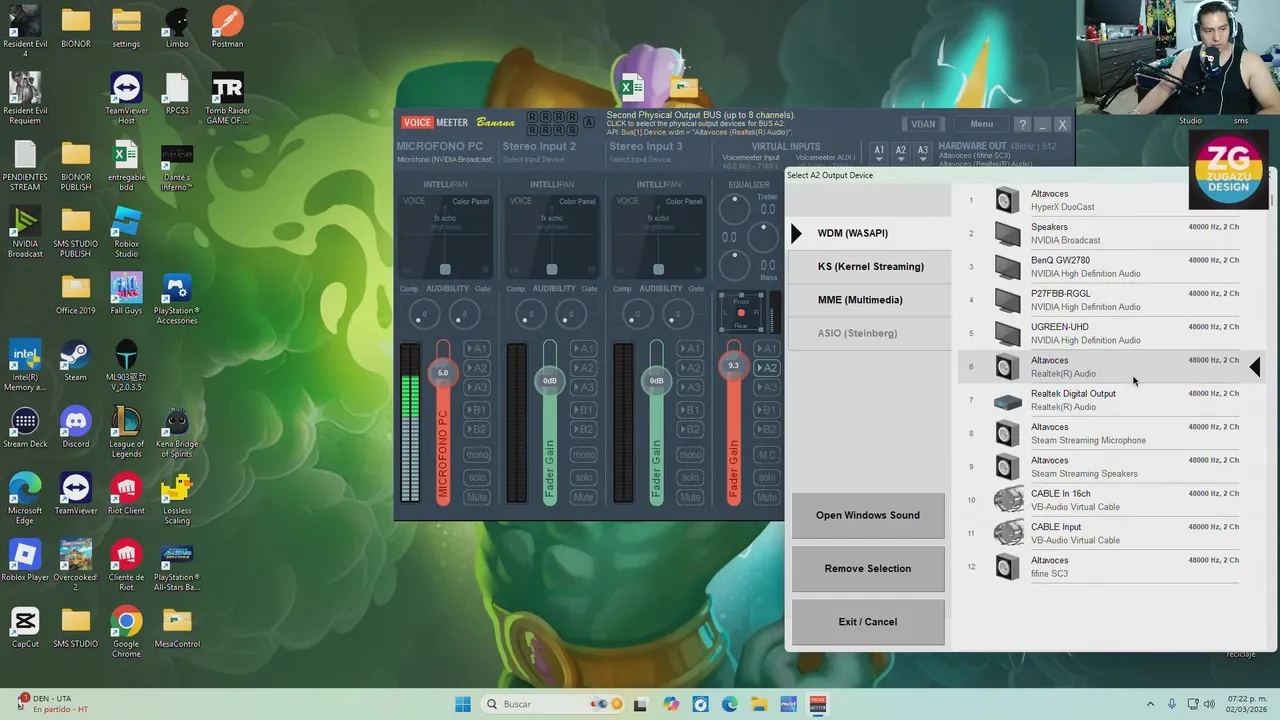Open League of Legends shortcut

coord(126,432)
